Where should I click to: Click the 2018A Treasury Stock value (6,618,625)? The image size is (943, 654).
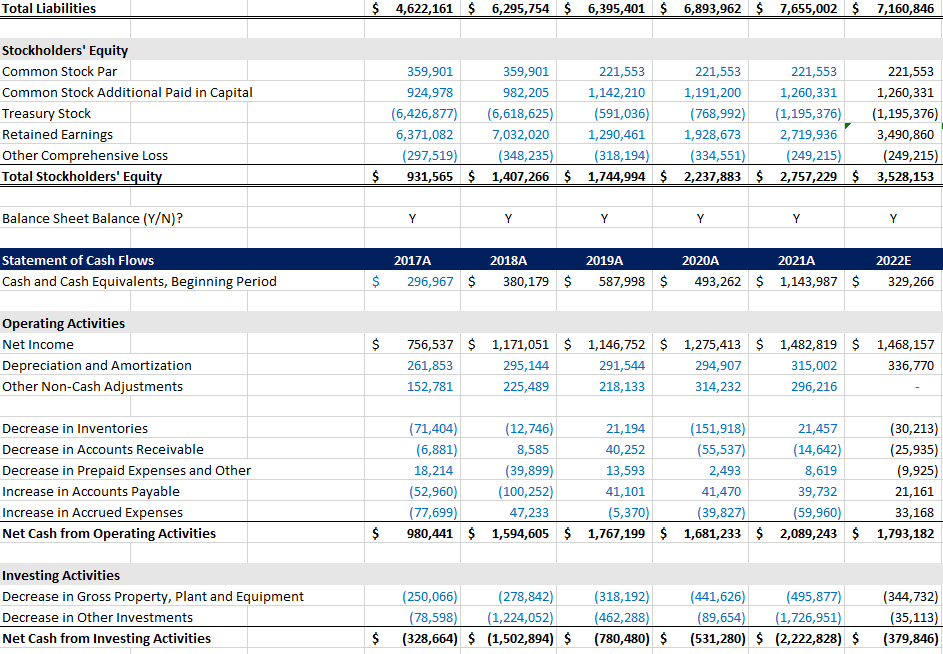pyautogui.click(x=520, y=114)
